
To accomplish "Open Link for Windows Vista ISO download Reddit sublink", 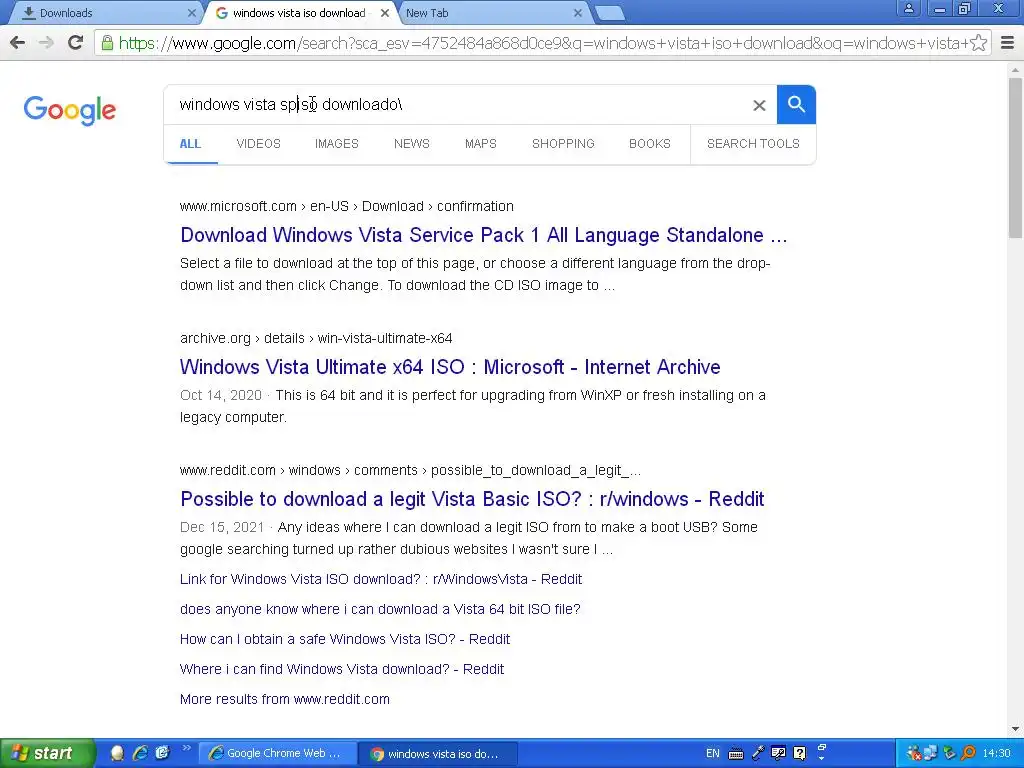I will click(x=381, y=579).
